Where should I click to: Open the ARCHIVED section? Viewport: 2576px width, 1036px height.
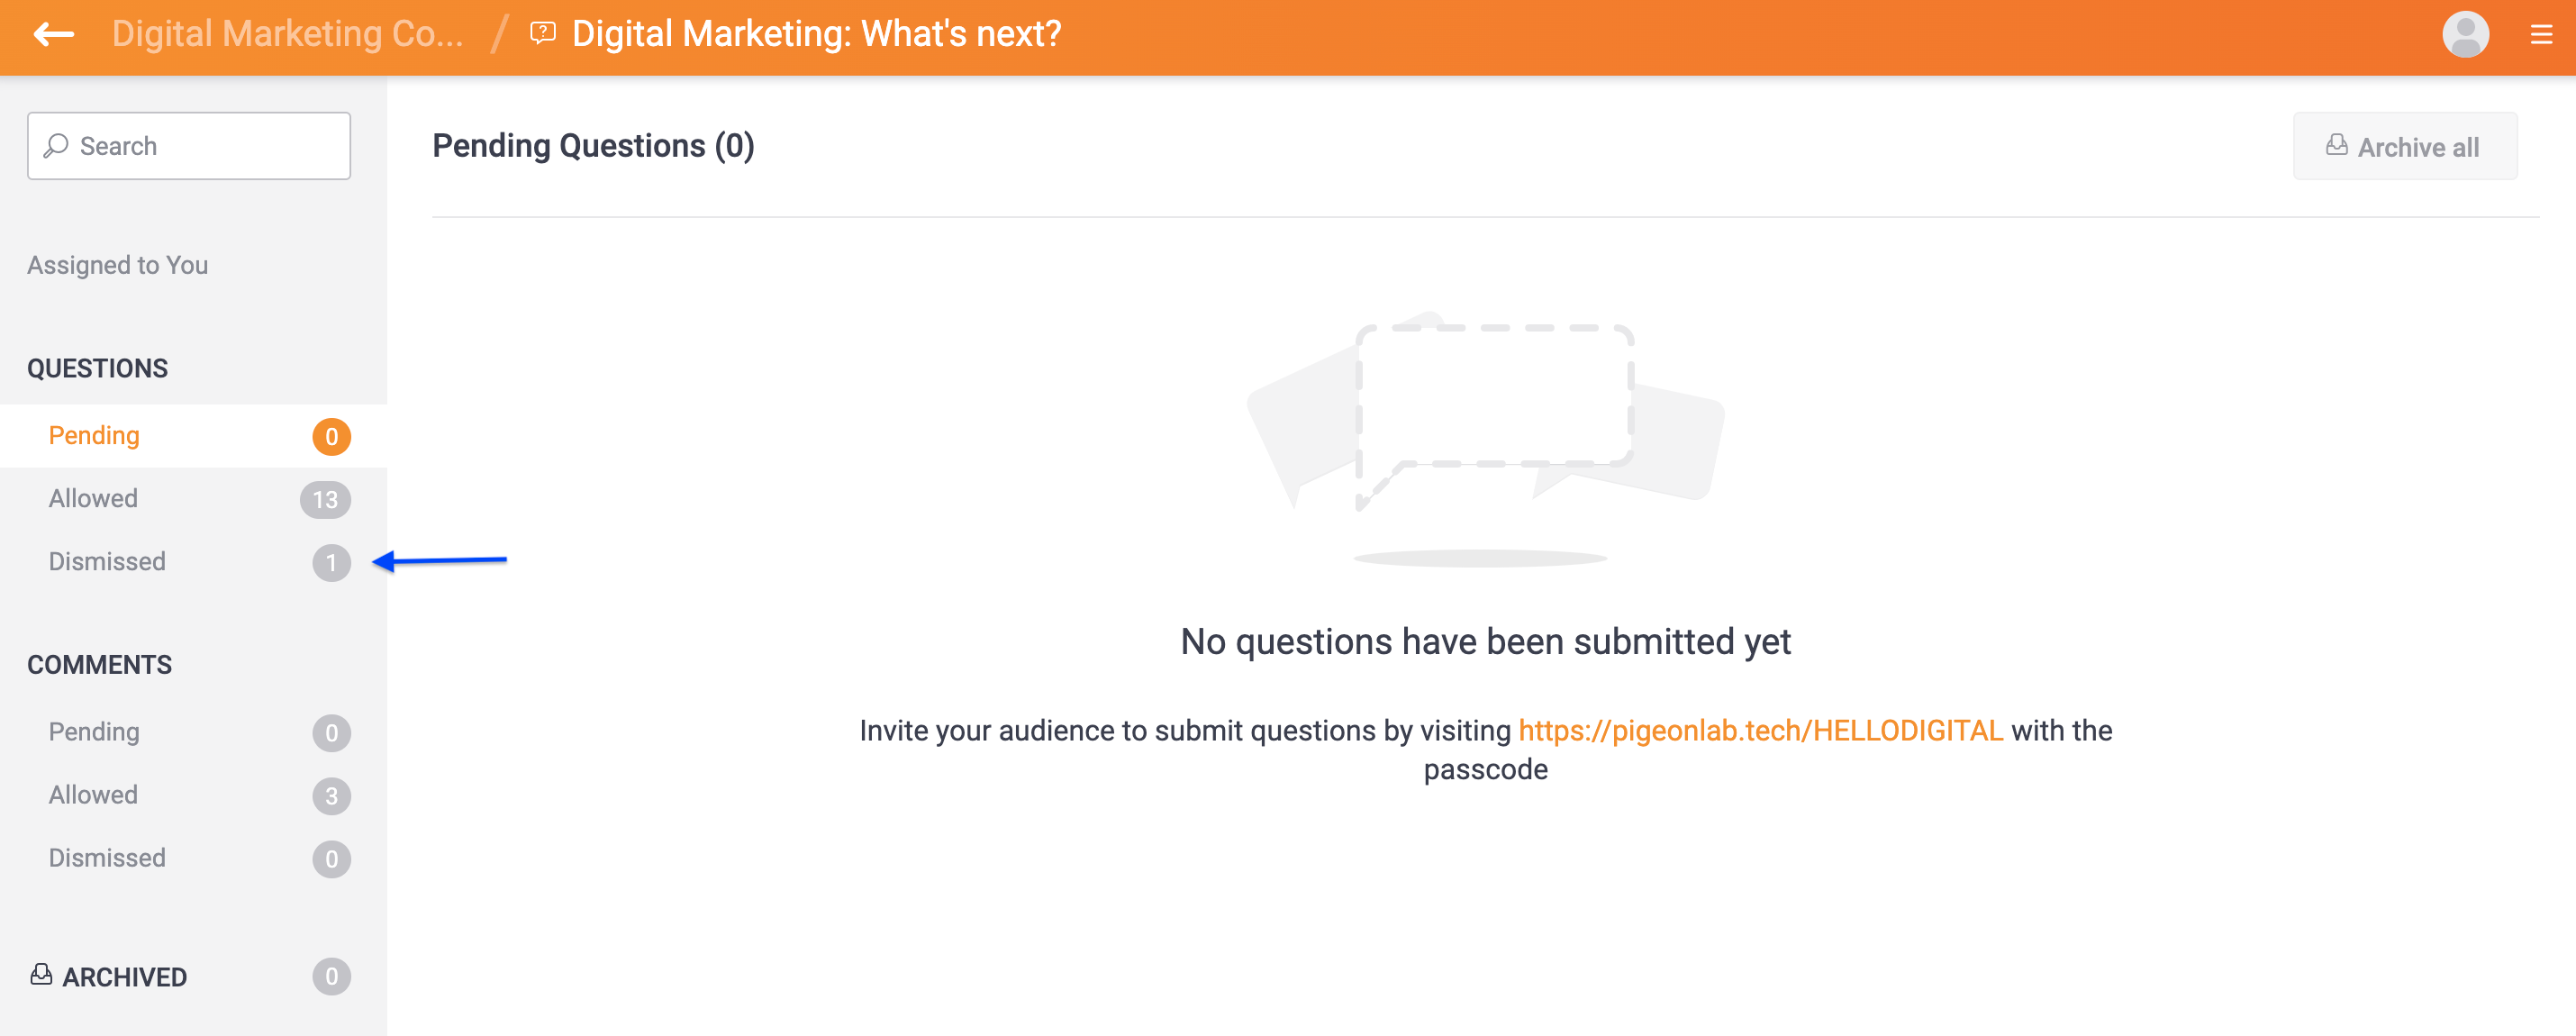pyautogui.click(x=124, y=975)
